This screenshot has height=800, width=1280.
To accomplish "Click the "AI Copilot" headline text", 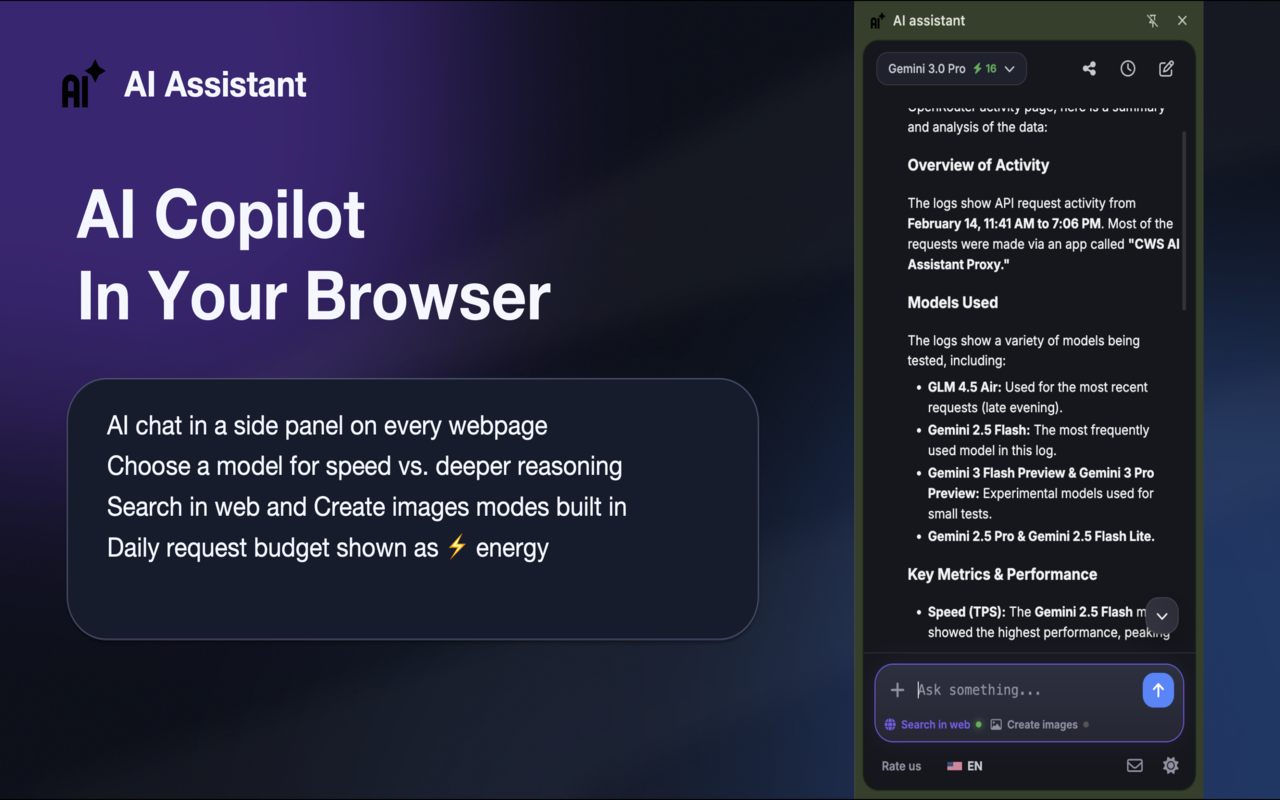I will point(221,215).
